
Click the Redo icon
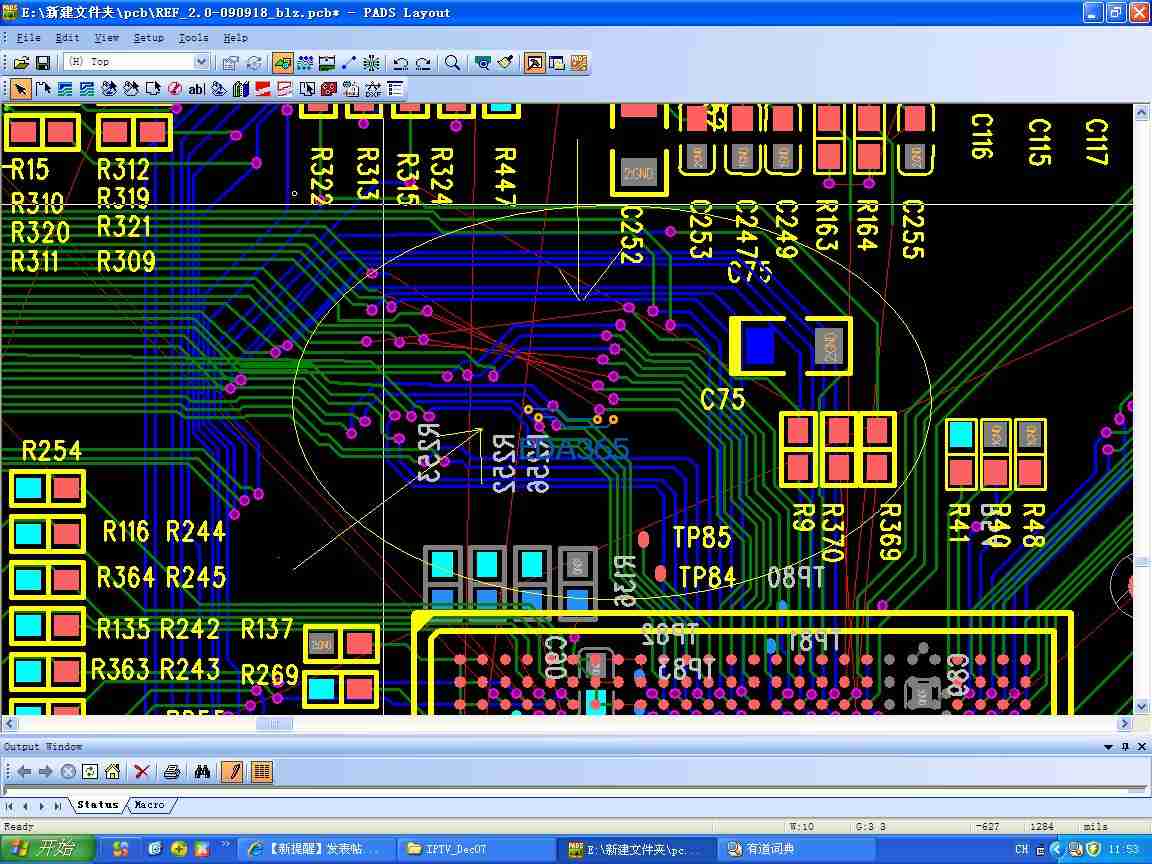(423, 63)
